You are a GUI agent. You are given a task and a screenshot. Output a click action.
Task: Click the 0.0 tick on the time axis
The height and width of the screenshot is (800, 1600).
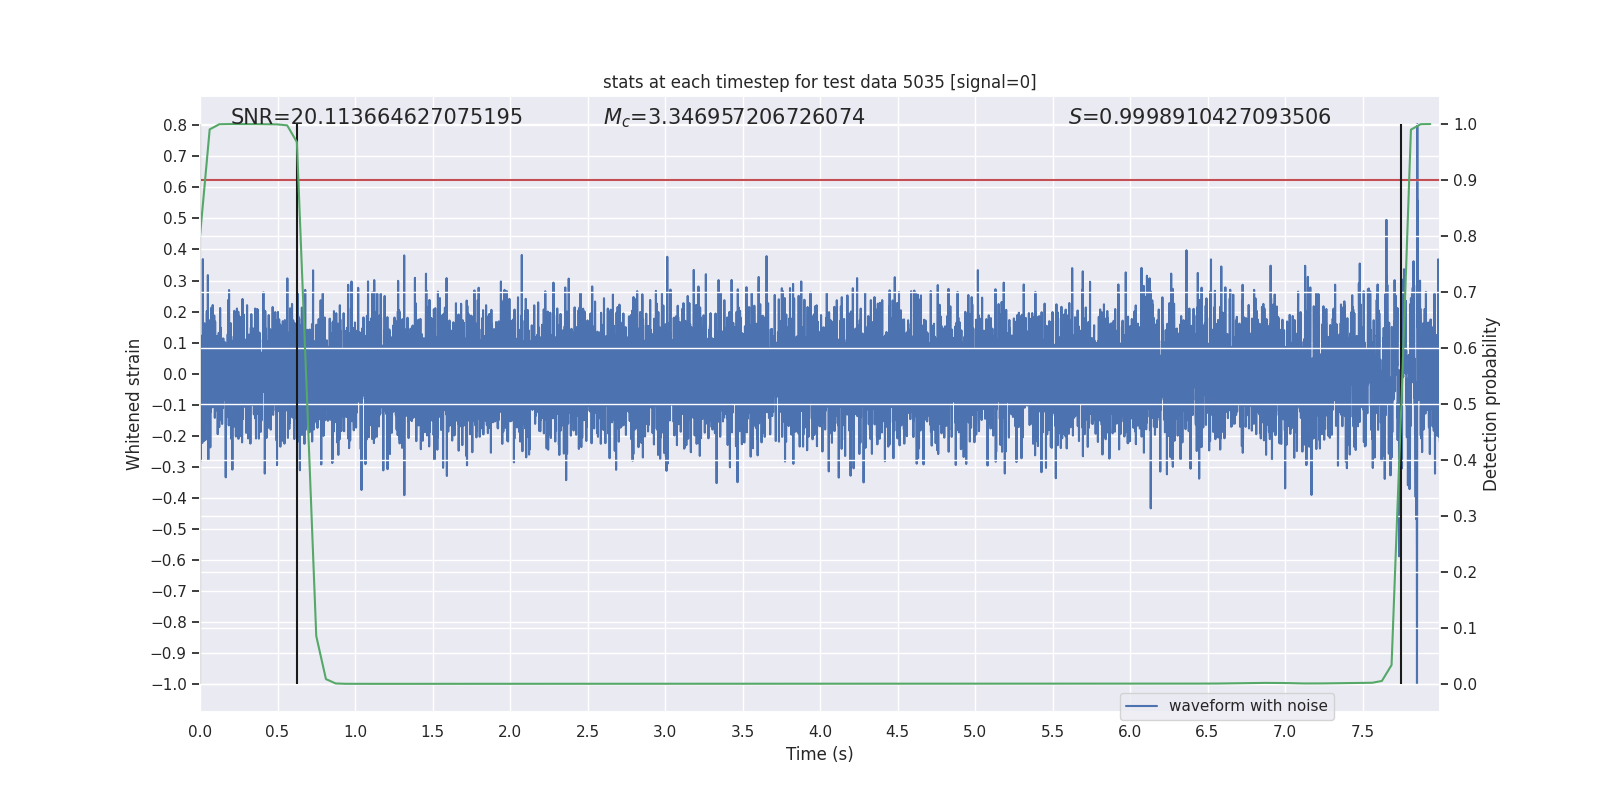pyautogui.click(x=200, y=732)
